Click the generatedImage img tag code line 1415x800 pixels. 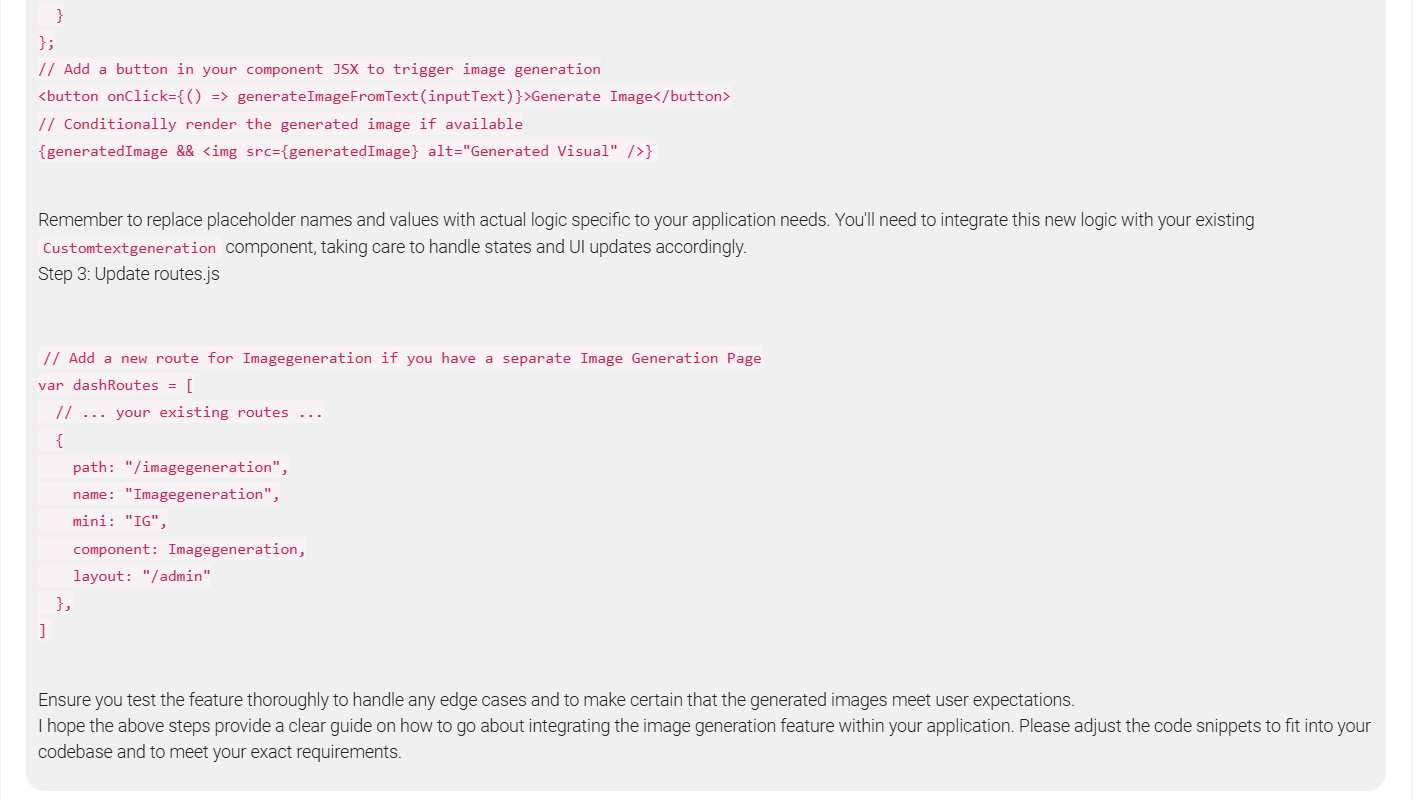pyautogui.click(x=345, y=151)
